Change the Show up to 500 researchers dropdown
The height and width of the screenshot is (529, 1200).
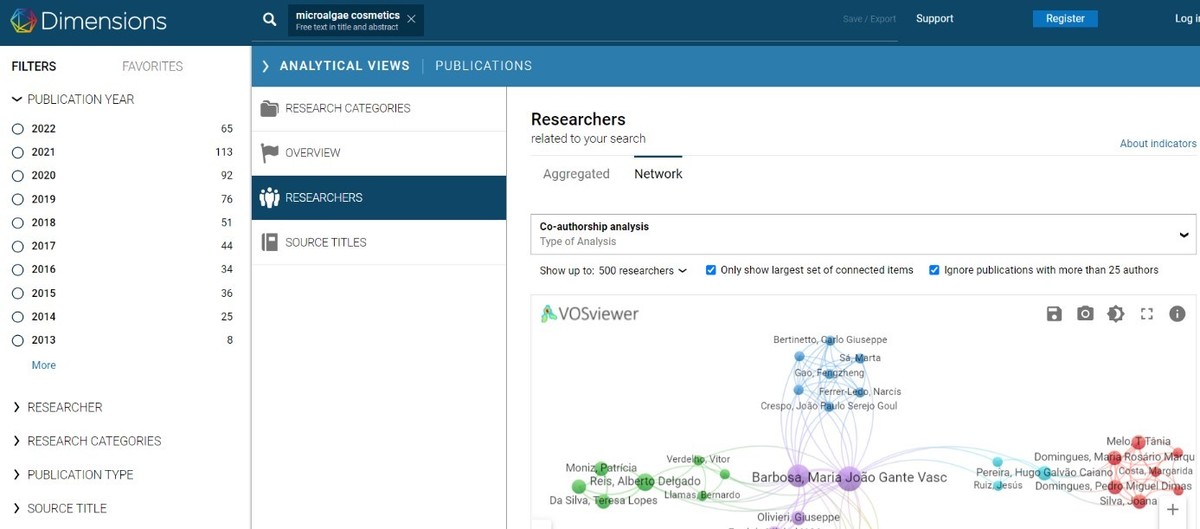click(642, 271)
